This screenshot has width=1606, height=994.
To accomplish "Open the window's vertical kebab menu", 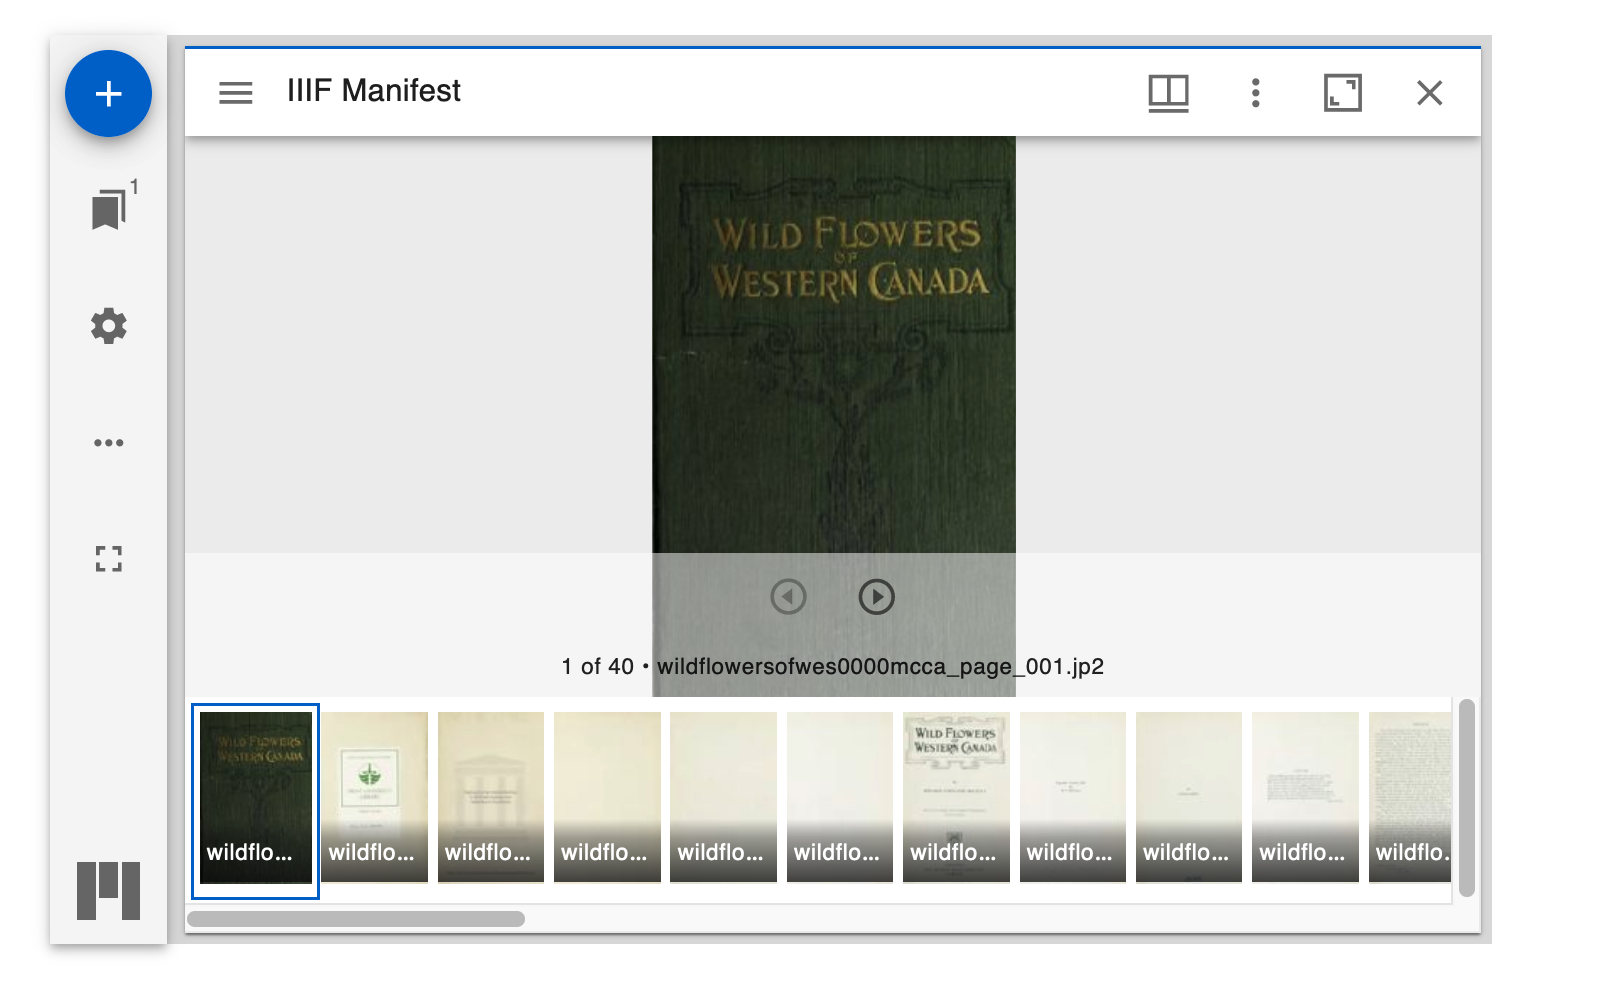I will 1255,92.
